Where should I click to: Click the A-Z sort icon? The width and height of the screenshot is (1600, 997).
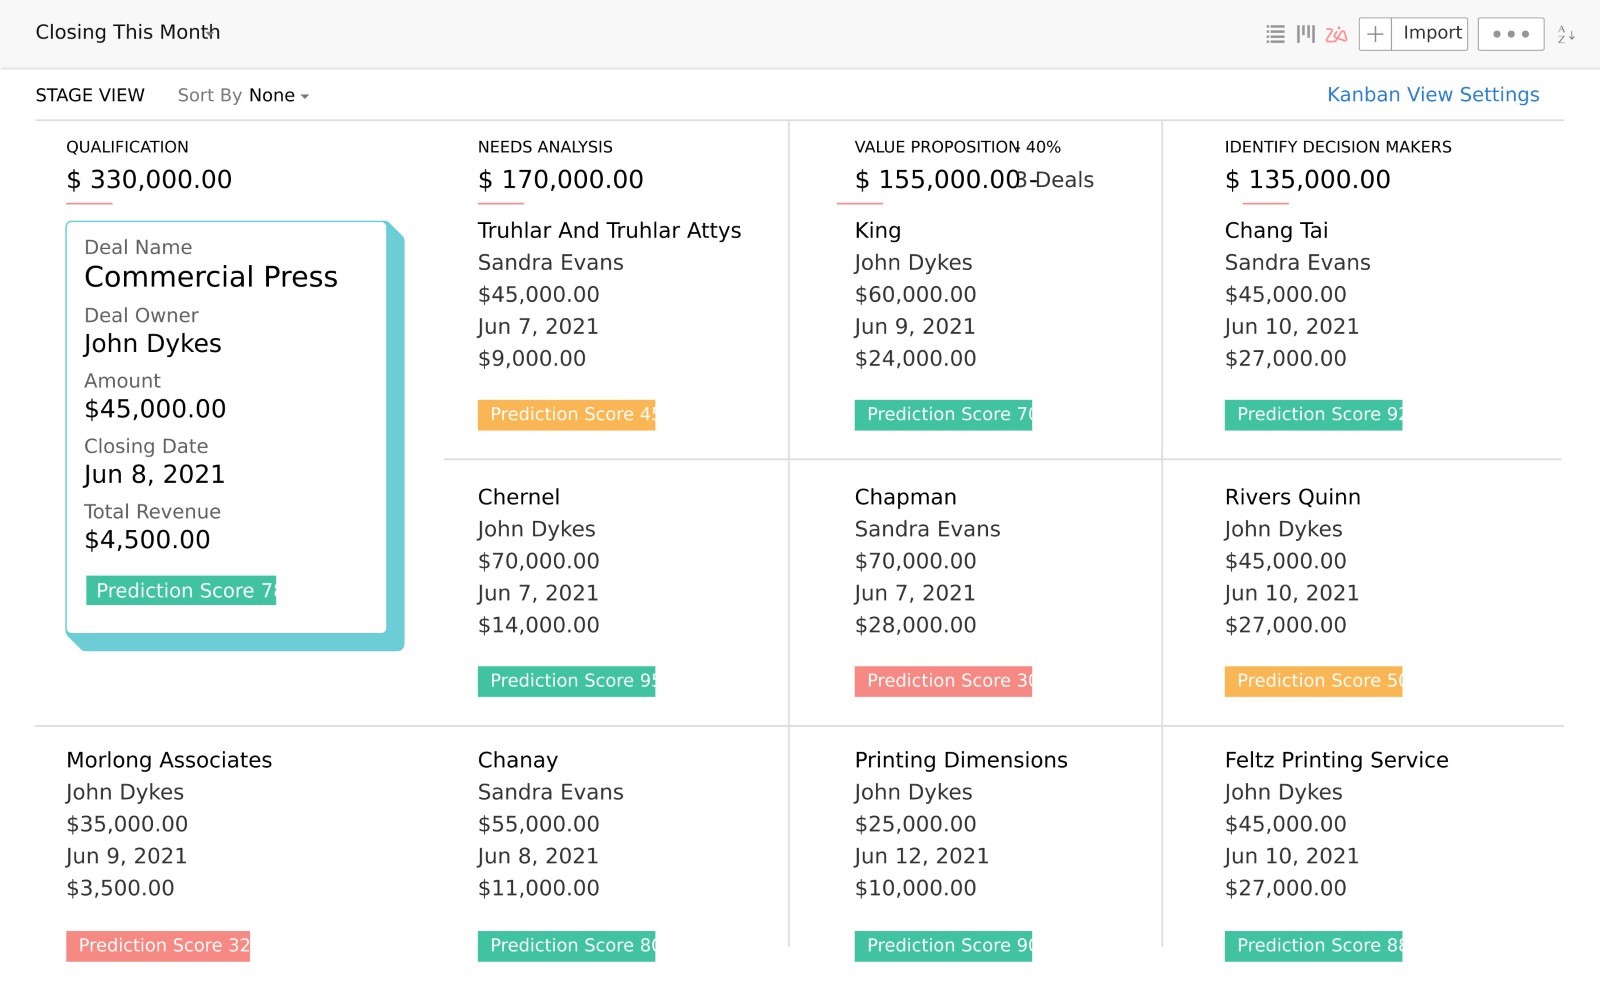click(x=1566, y=34)
